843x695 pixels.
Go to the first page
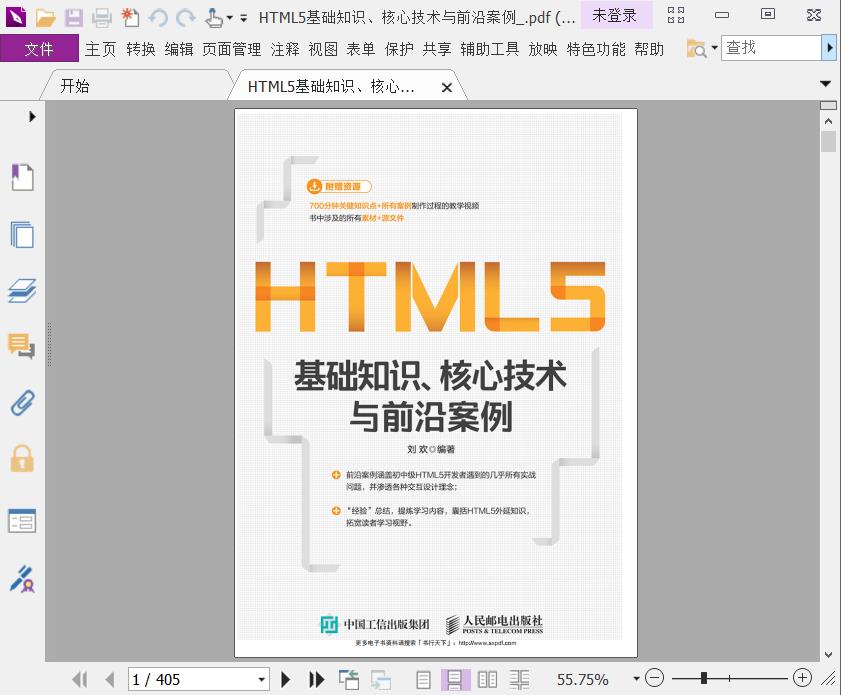coord(80,679)
